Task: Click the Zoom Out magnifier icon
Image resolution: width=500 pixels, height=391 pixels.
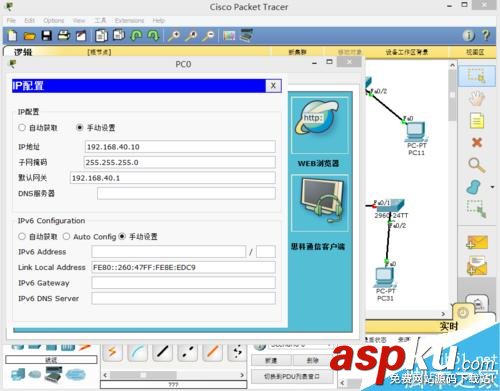Action: pos(209,36)
